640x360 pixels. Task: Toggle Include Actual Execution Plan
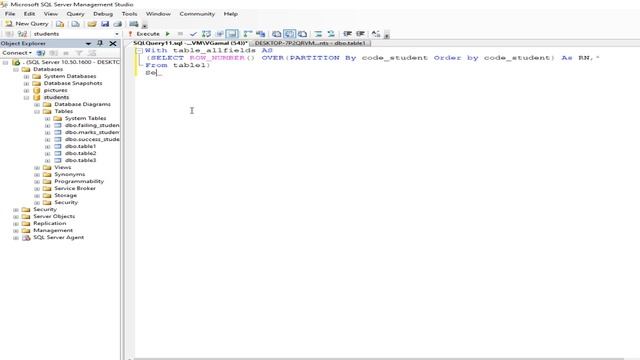pyautogui.click(x=247, y=34)
